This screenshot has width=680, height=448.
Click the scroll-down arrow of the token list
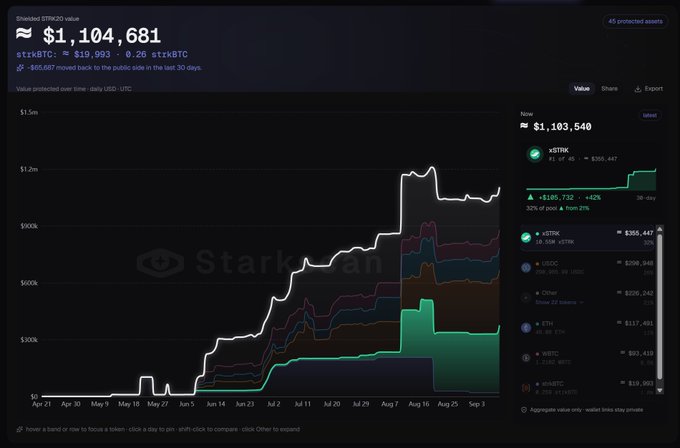(660, 390)
